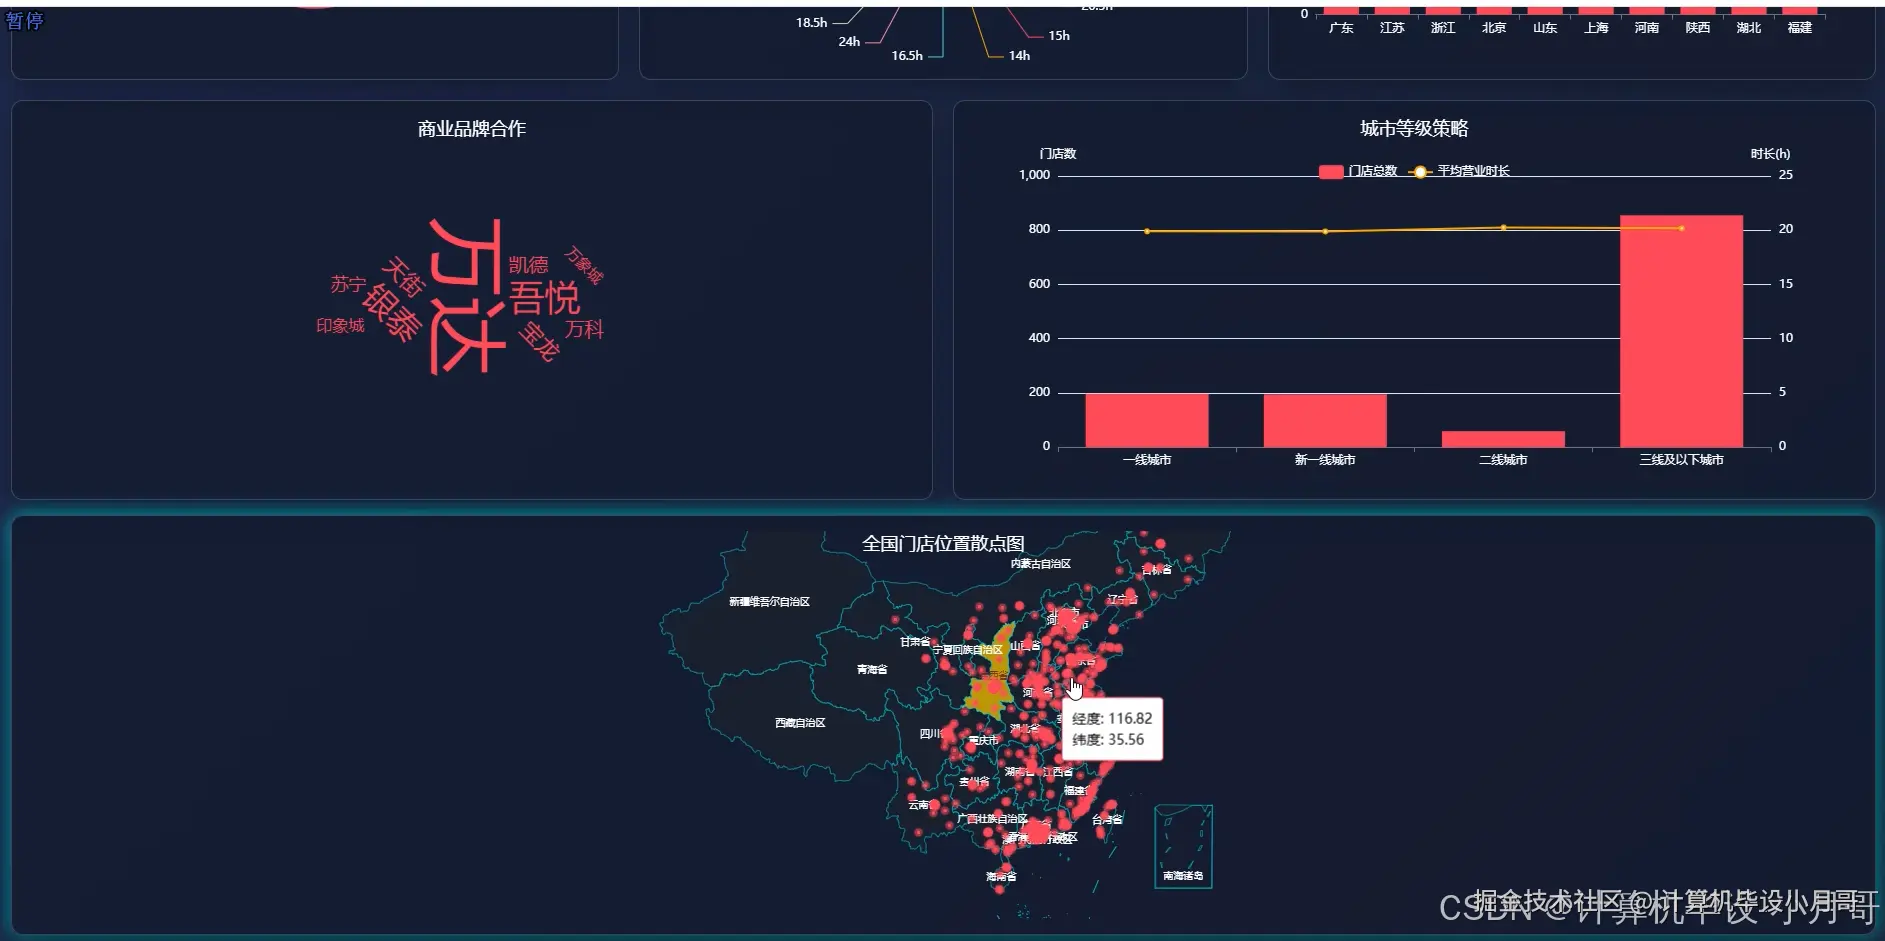This screenshot has height=941, width=1885.
Task: Click the 凯德 brand word
Action: (x=528, y=265)
